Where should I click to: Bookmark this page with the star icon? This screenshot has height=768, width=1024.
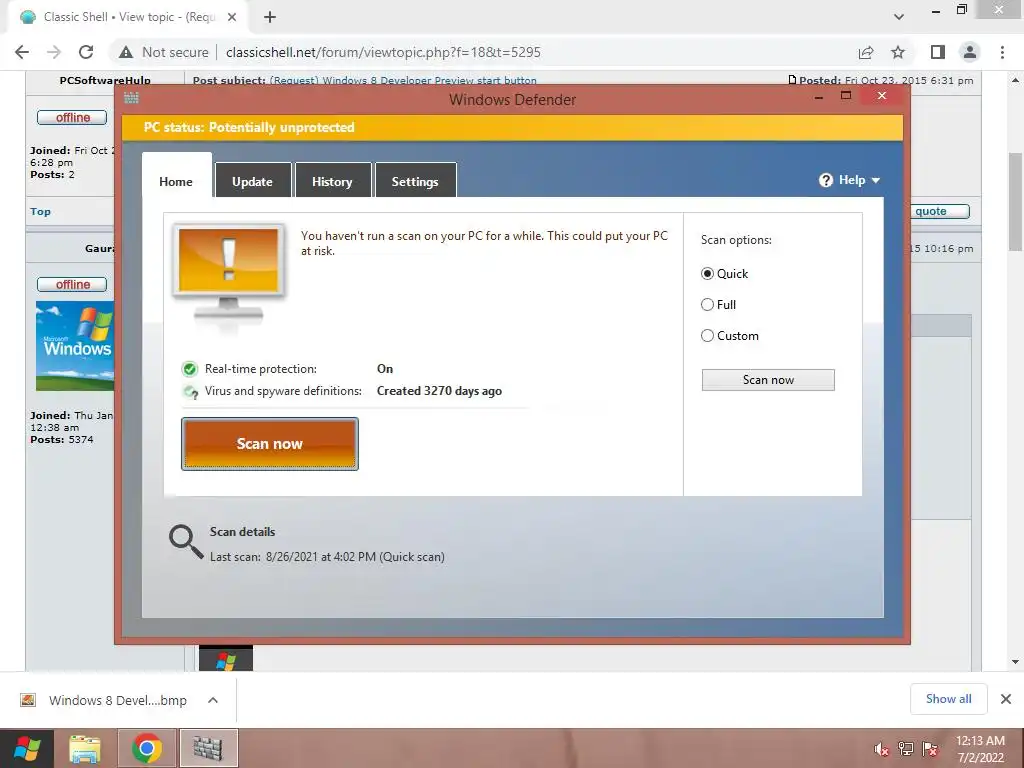(x=898, y=52)
